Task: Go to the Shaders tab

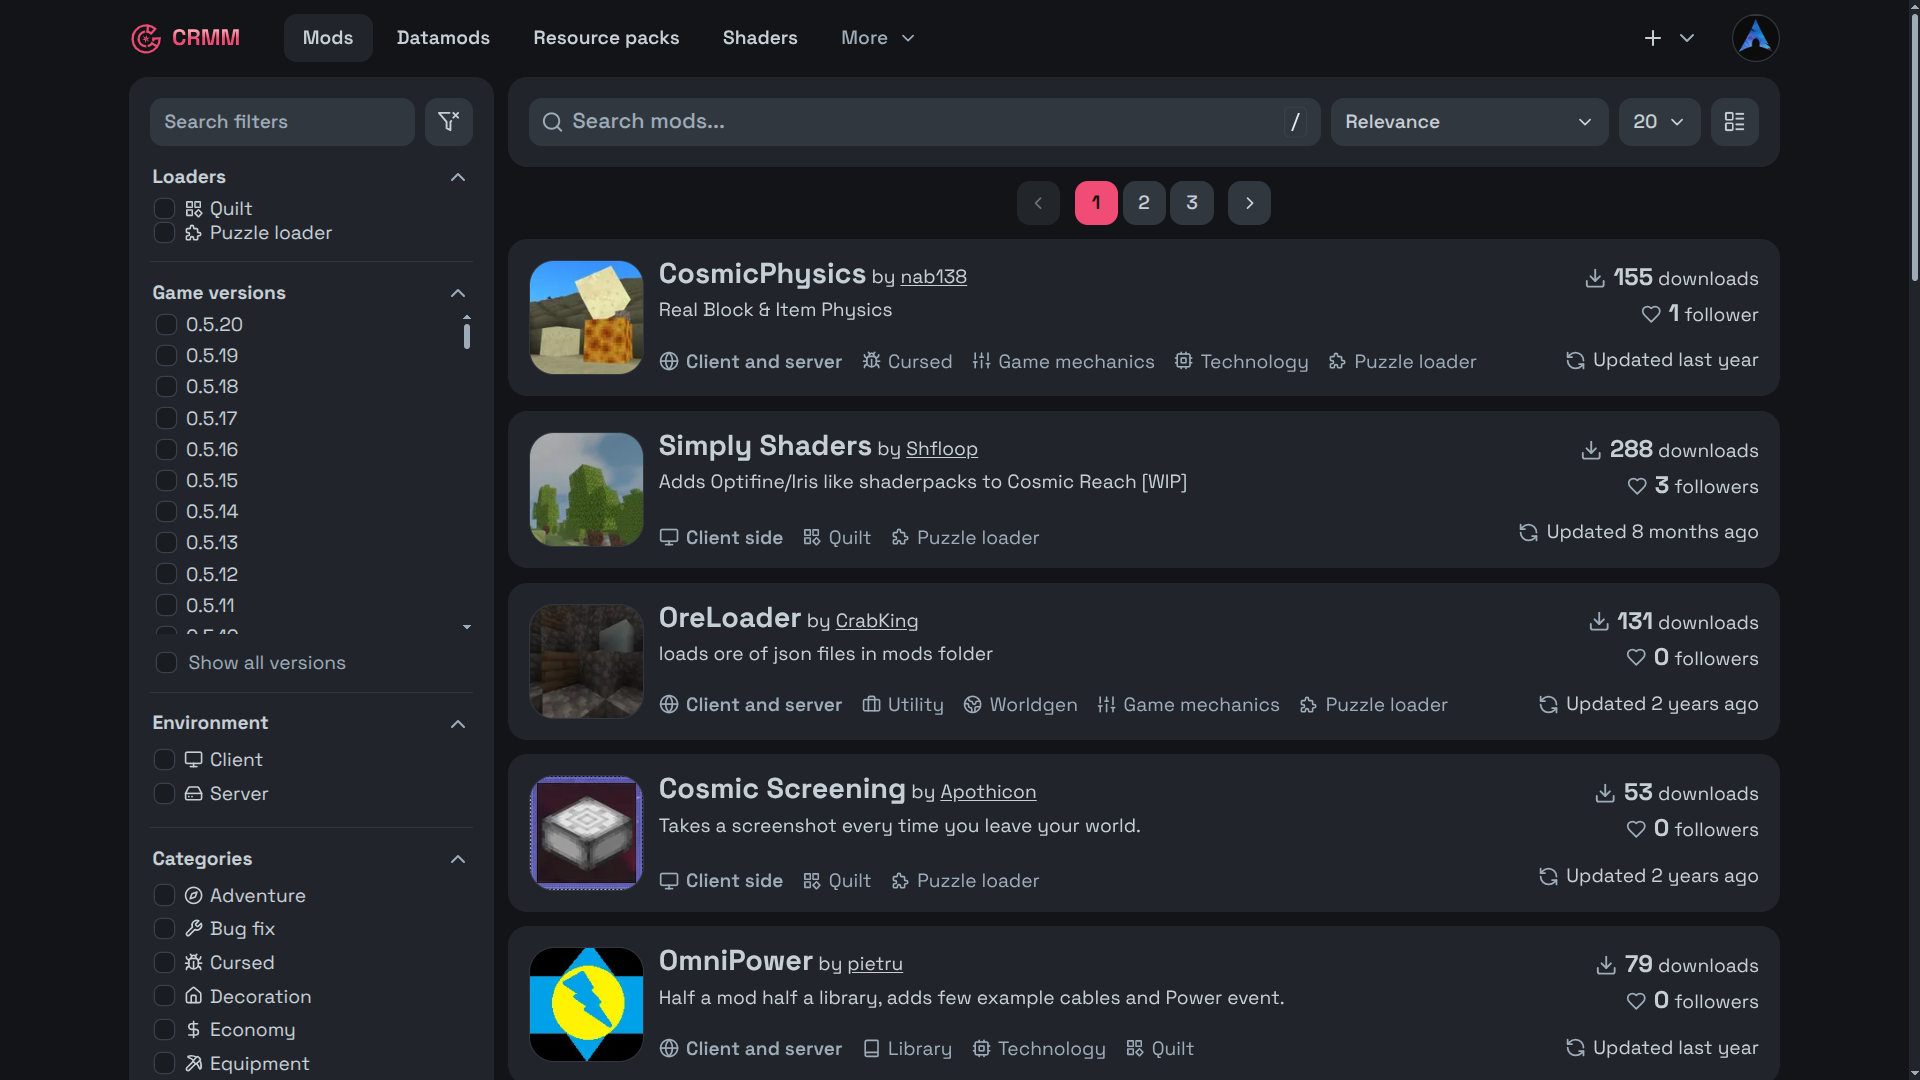Action: [760, 38]
